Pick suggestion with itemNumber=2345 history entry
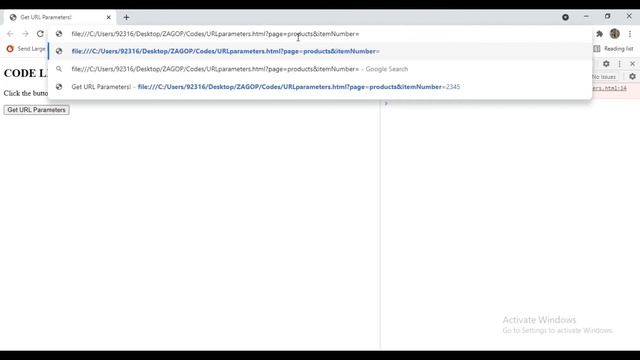The height and width of the screenshot is (360, 640). pyautogui.click(x=320, y=87)
